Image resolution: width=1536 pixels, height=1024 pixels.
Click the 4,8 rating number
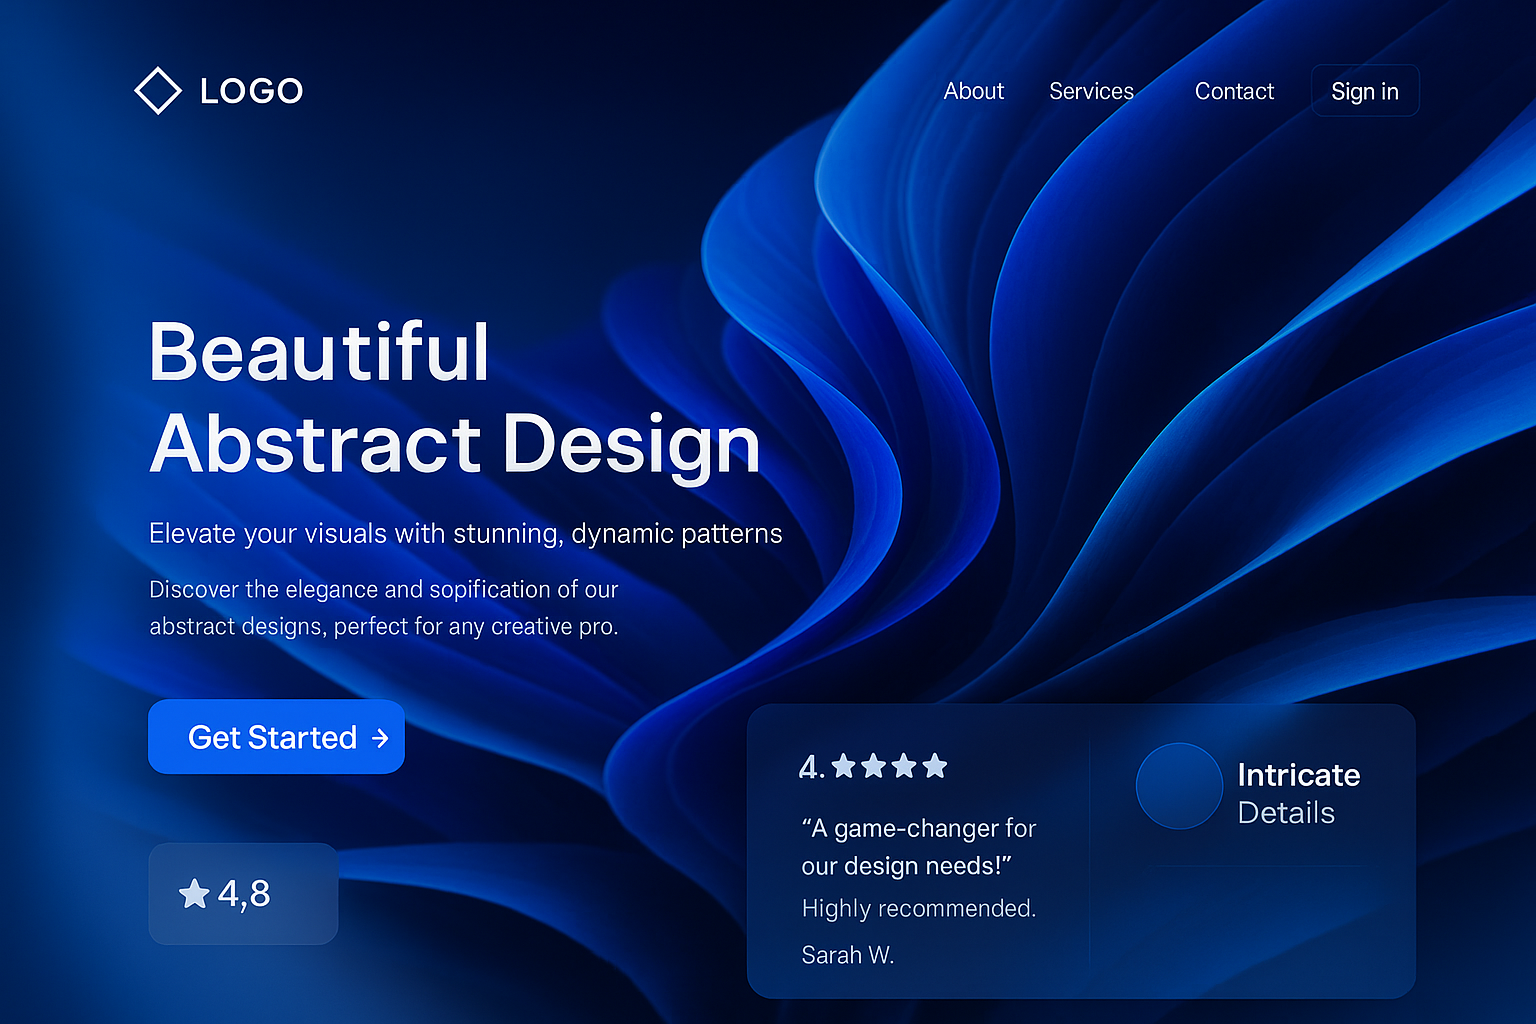(244, 893)
